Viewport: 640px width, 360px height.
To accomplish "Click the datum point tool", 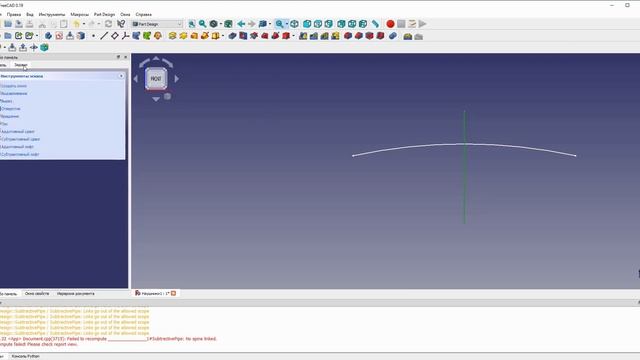I will 93,36.
